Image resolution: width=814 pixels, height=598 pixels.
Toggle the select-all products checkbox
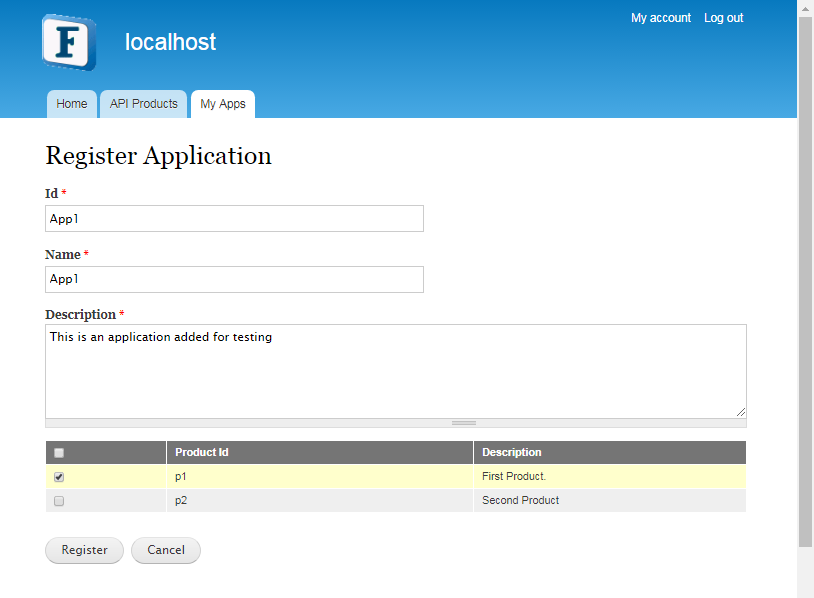59,453
